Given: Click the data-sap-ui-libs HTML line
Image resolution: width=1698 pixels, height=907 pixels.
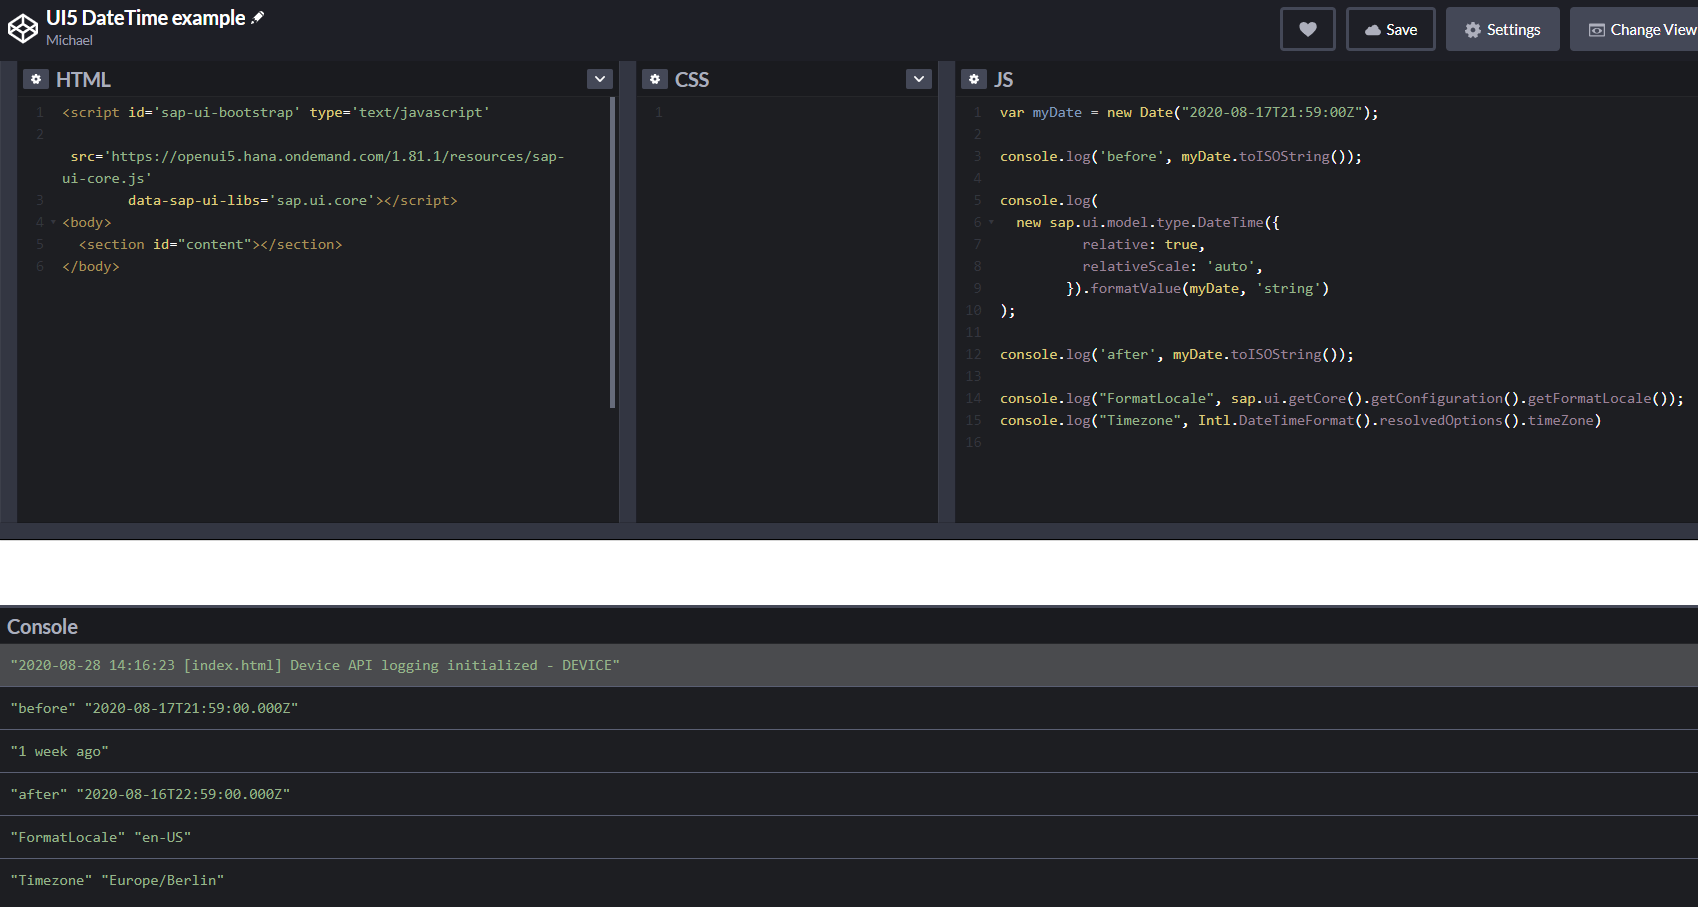Looking at the screenshot, I should pyautogui.click(x=292, y=200).
